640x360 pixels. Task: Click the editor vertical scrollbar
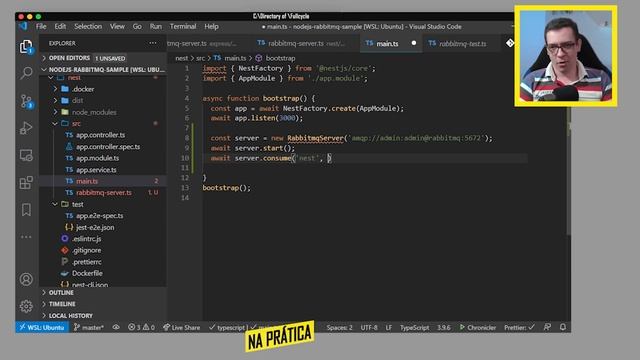tap(568, 171)
